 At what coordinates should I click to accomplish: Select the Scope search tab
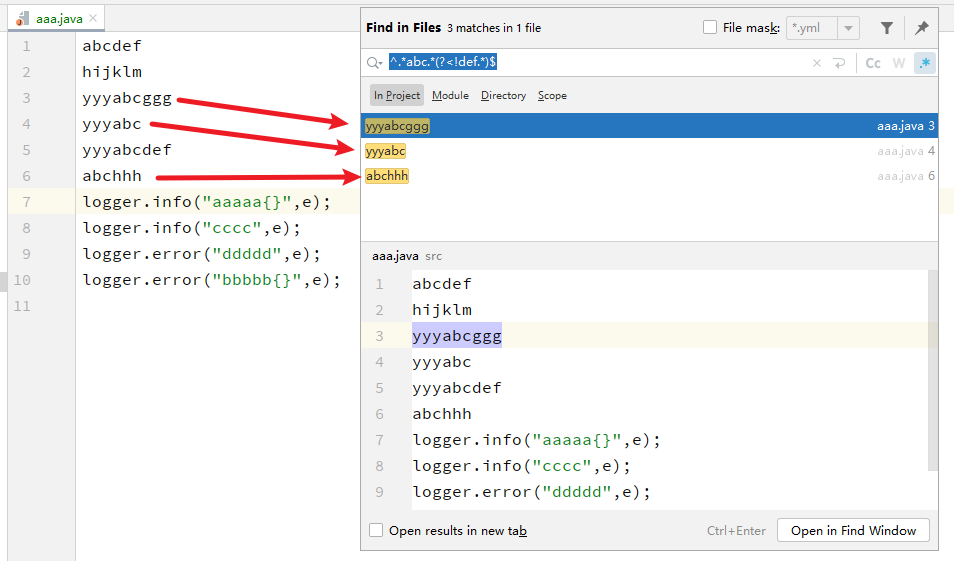point(552,96)
